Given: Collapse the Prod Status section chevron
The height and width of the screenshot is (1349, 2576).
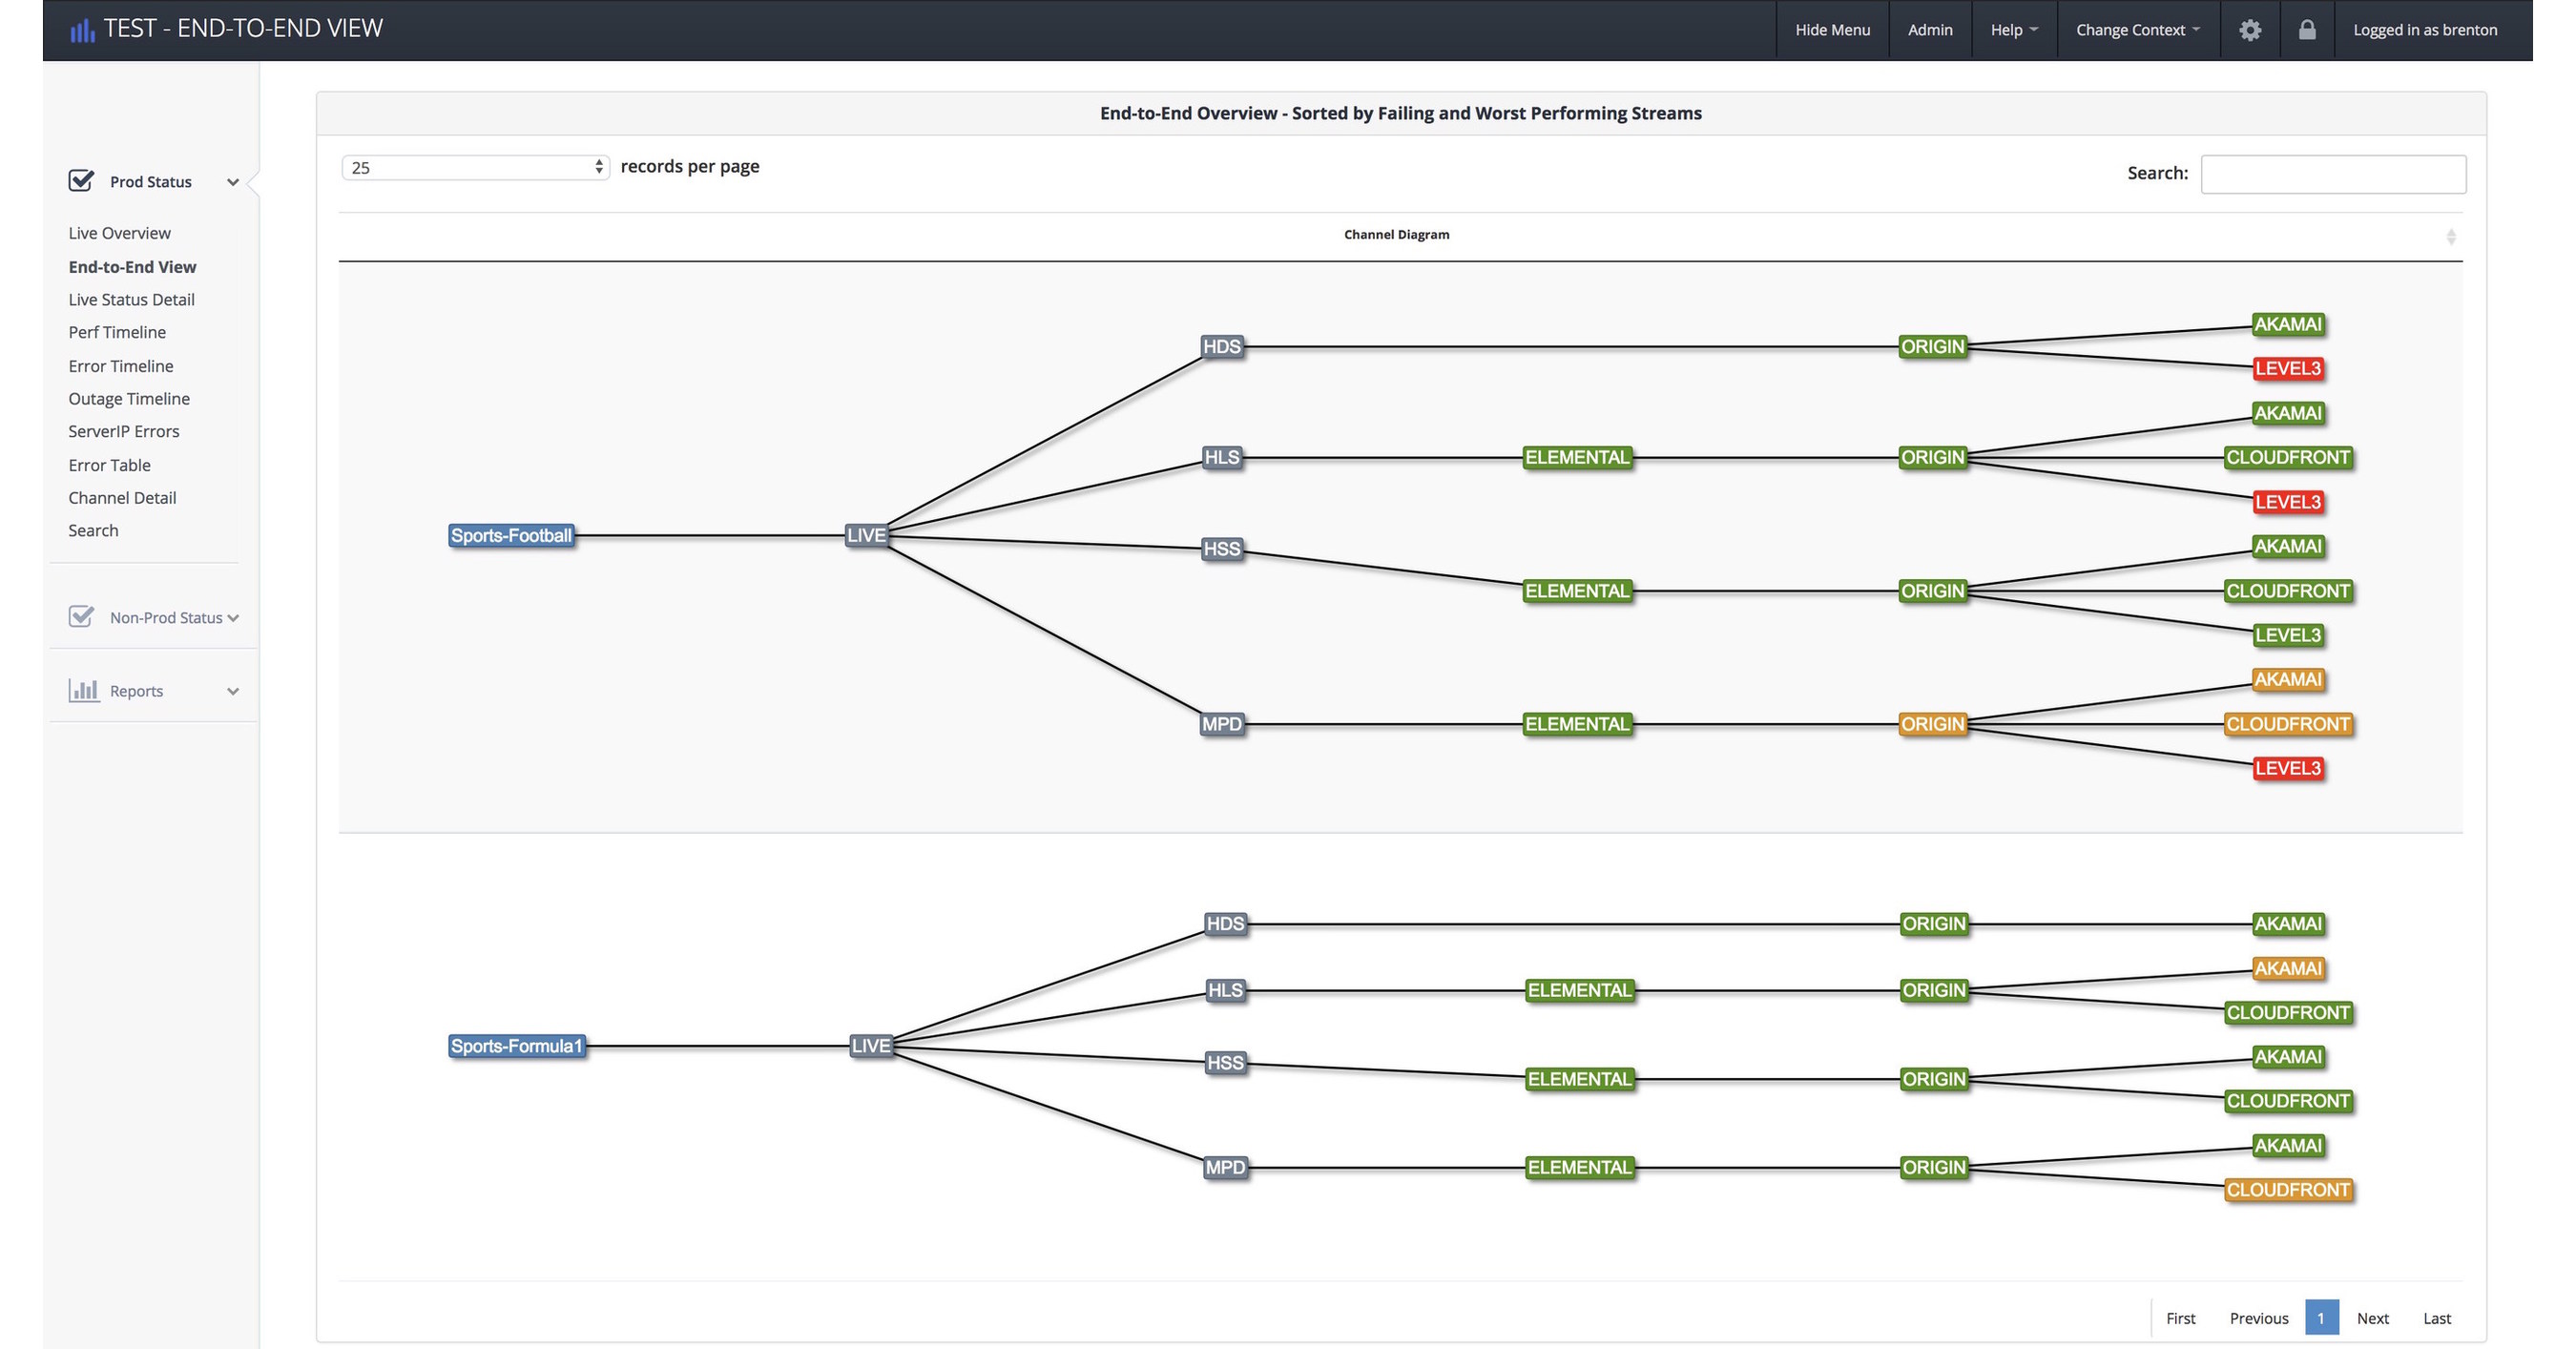Looking at the screenshot, I should (x=233, y=182).
